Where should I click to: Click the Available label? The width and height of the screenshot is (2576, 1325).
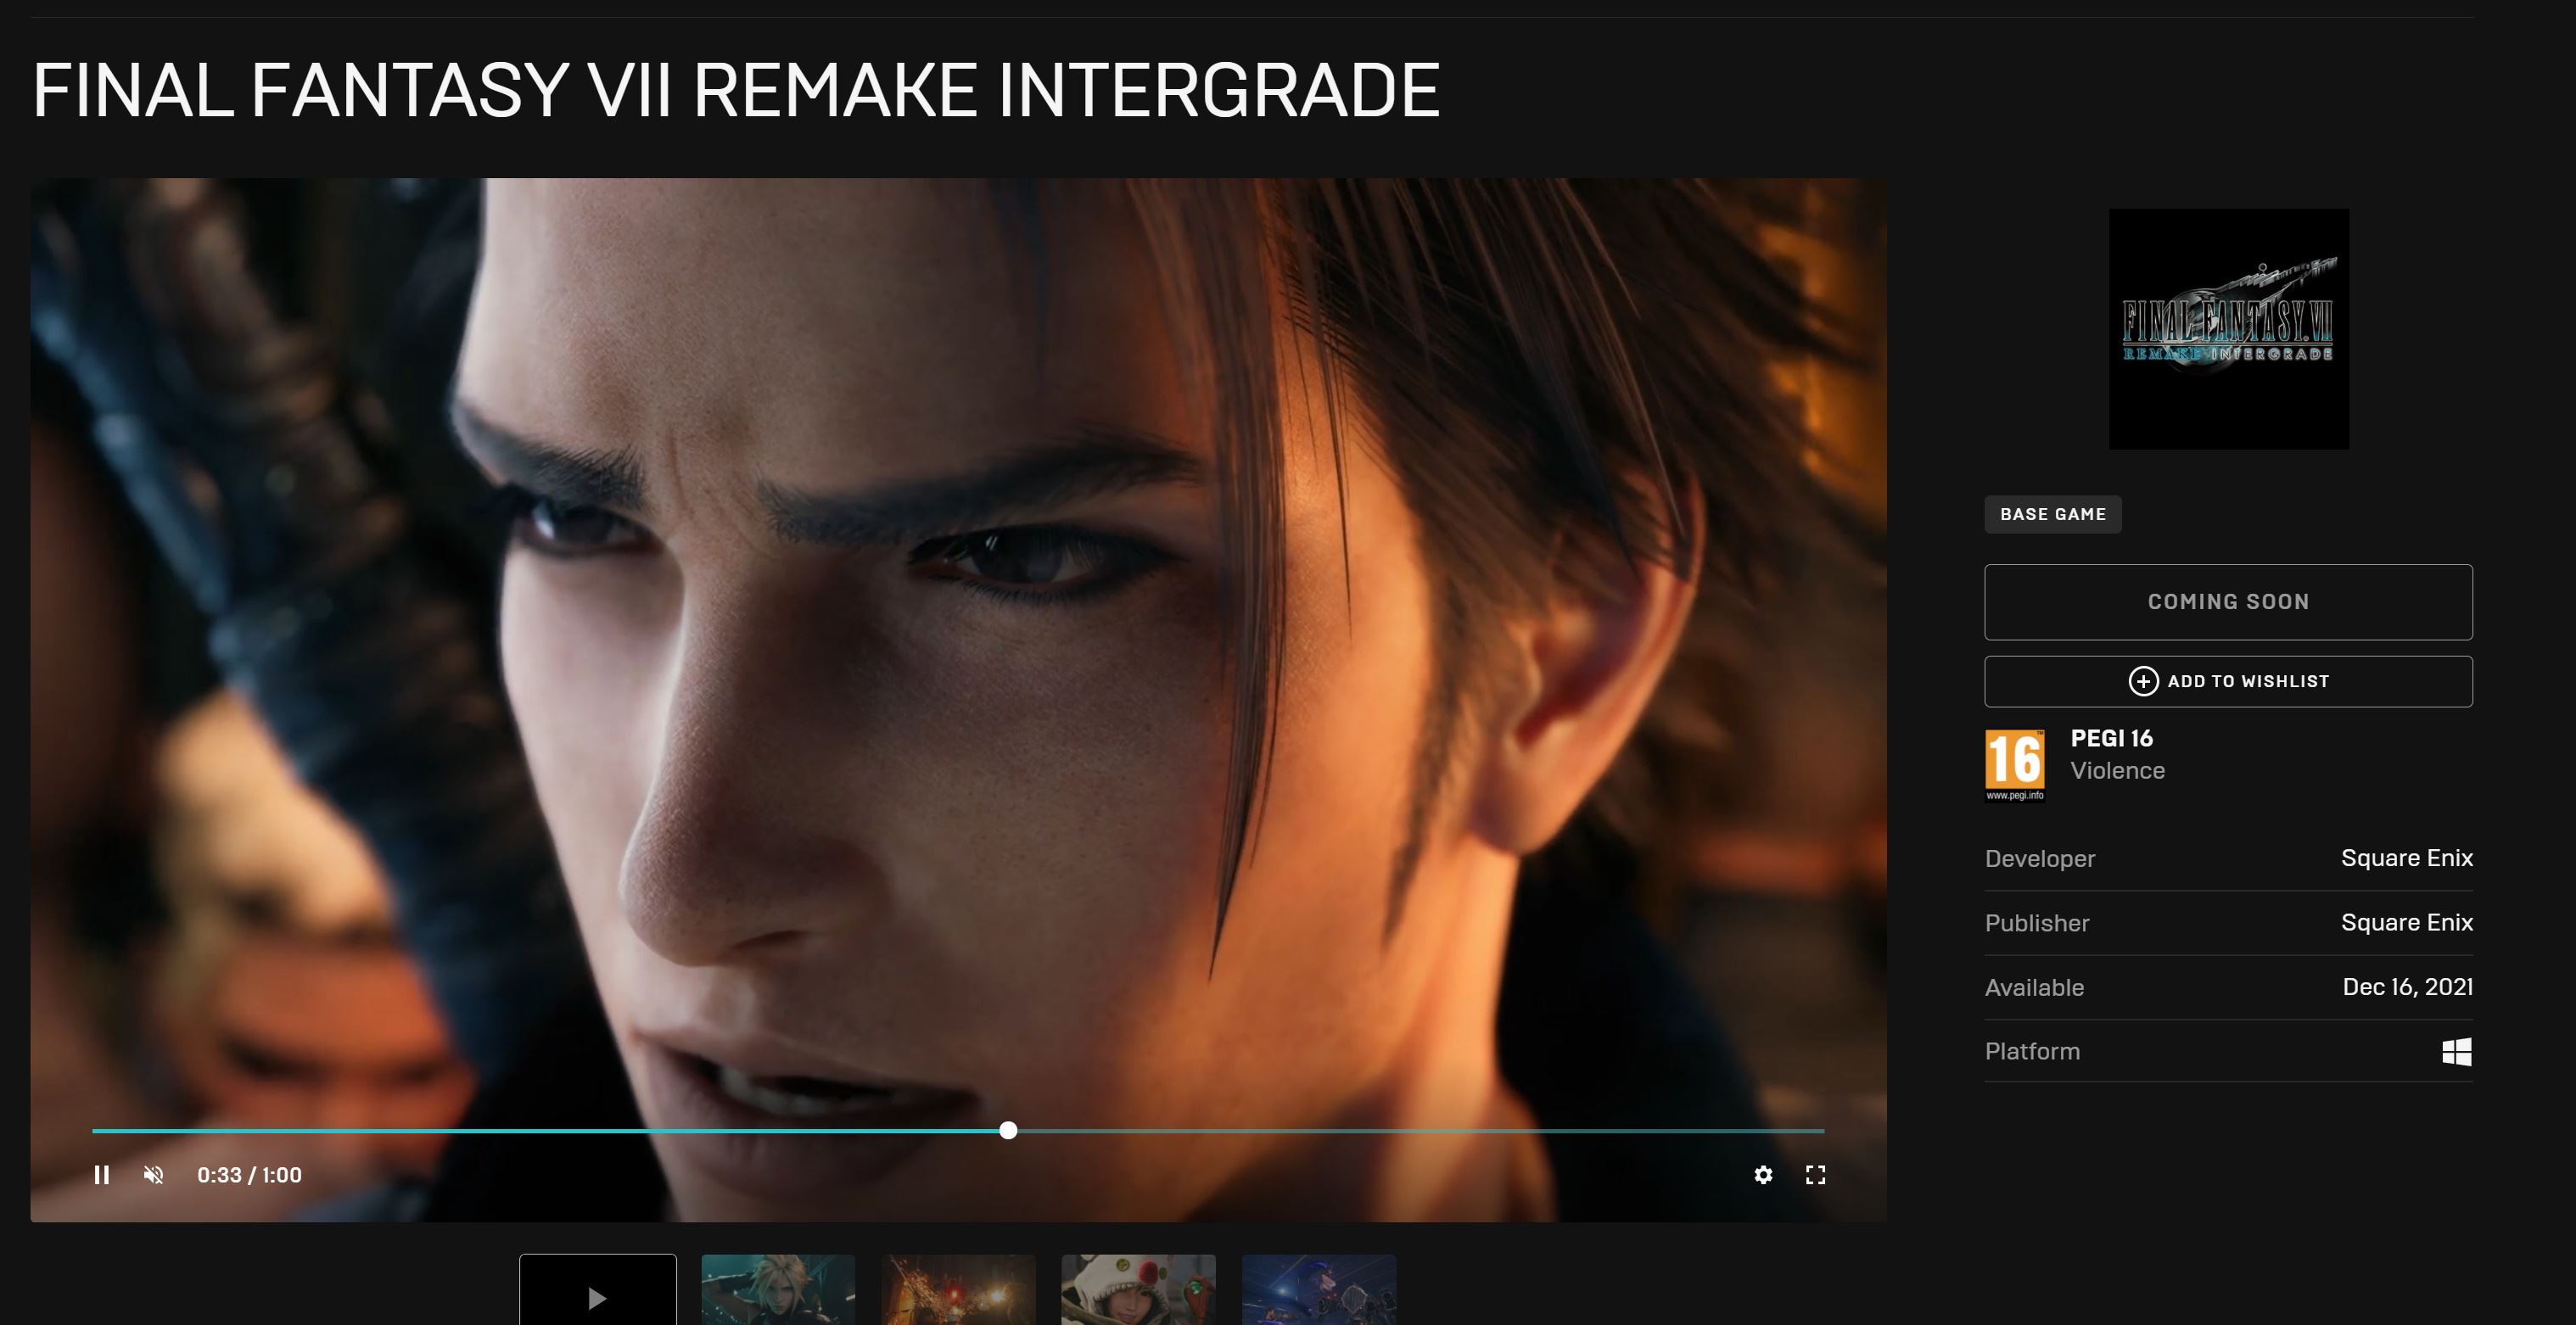coord(2034,988)
